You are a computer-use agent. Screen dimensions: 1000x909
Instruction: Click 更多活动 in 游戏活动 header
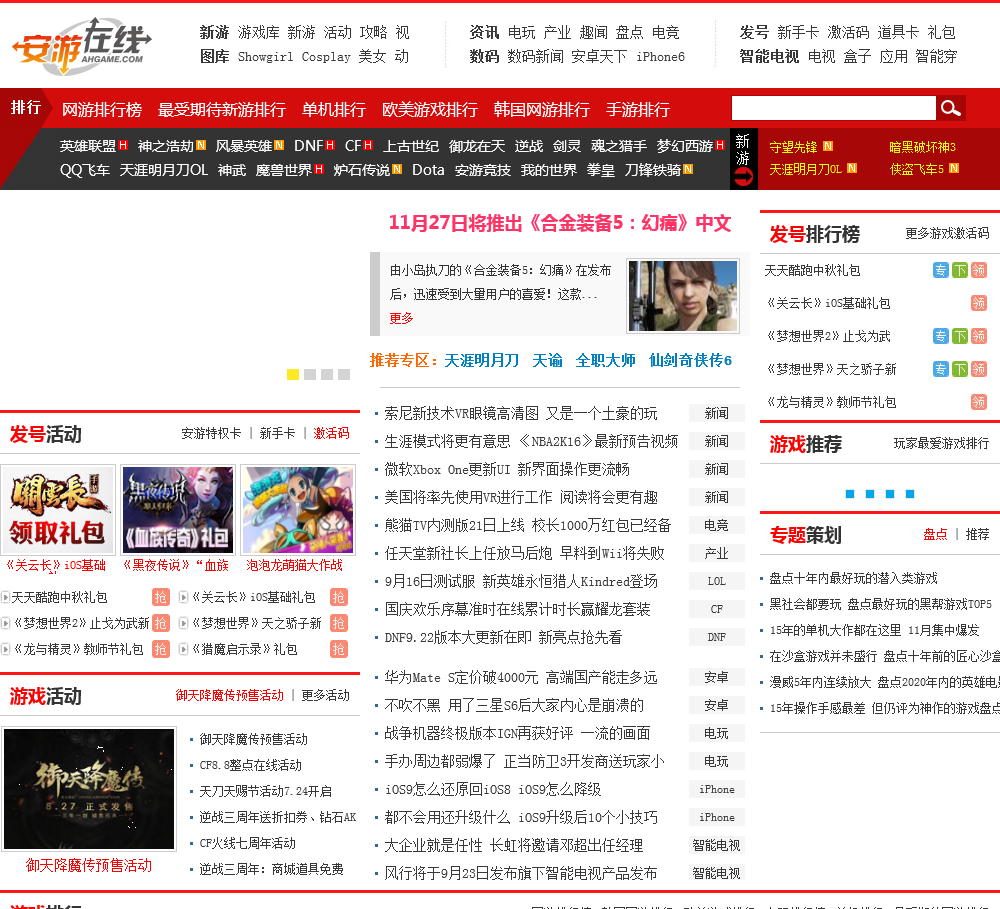325,695
